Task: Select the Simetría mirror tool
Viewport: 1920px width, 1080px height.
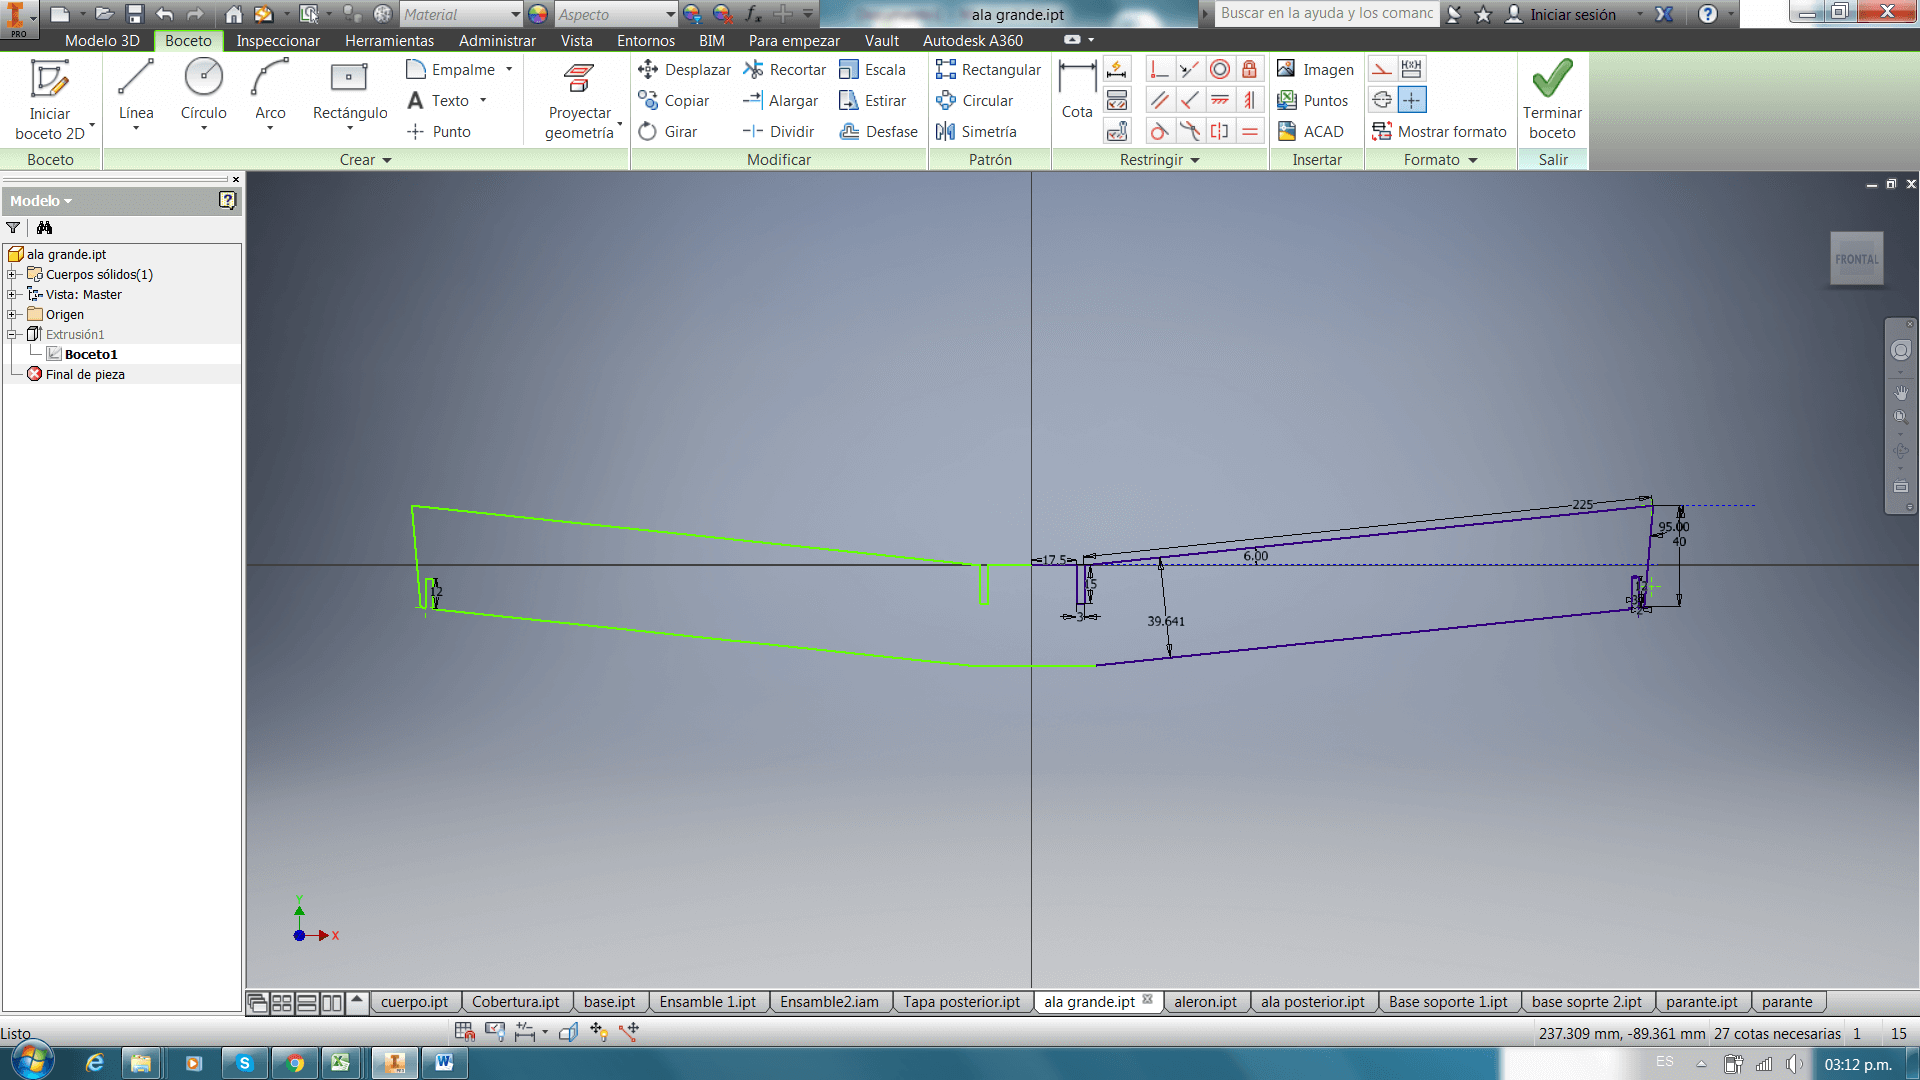Action: (976, 131)
